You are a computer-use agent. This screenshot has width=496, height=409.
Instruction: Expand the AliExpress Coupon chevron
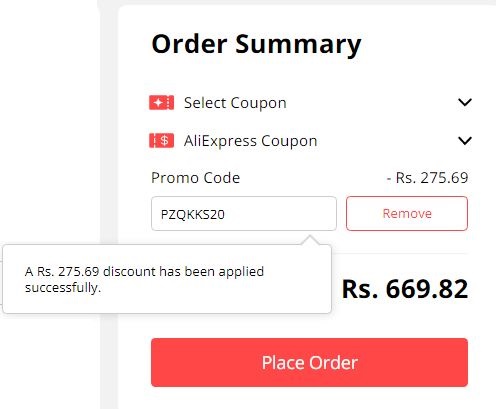465,140
